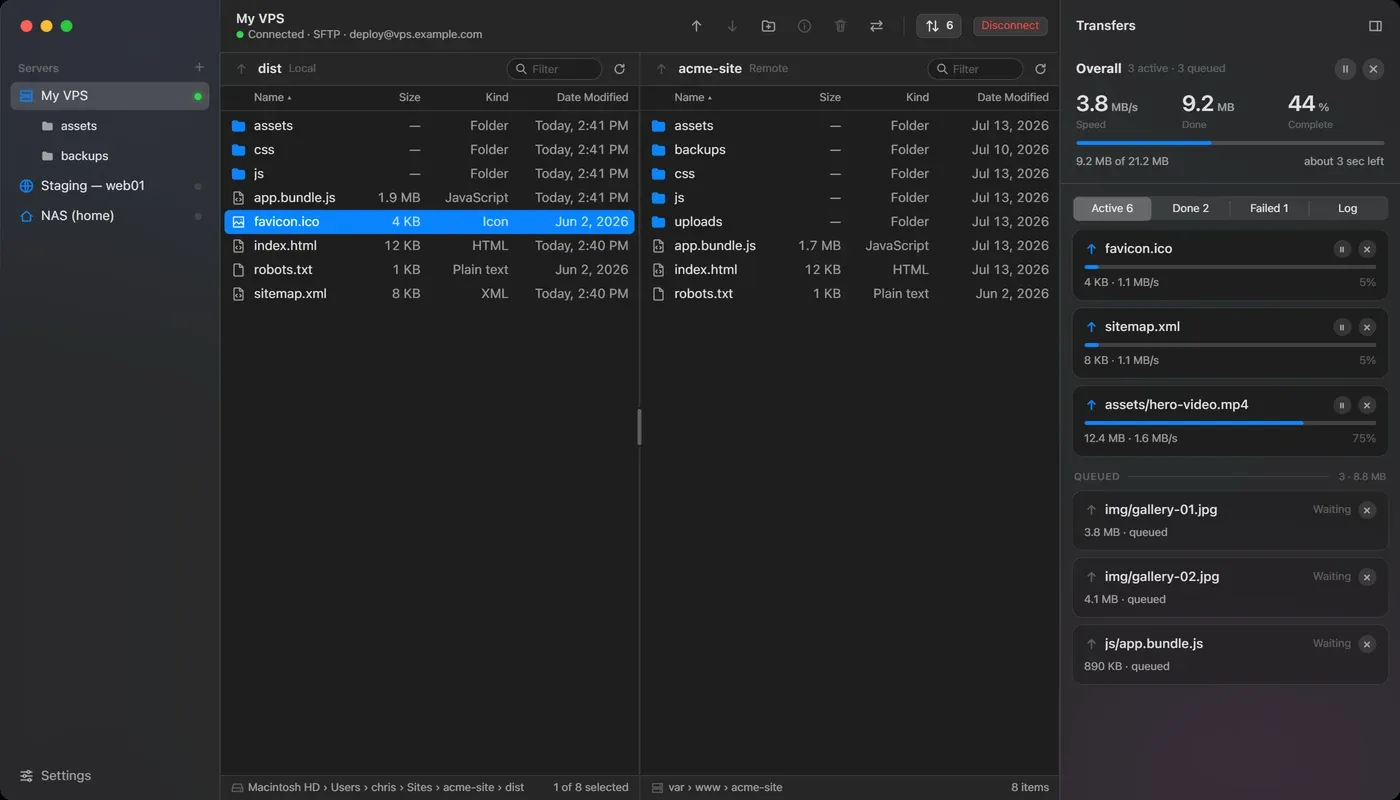Refresh the local dist listing
1400x800 pixels.
click(x=620, y=69)
